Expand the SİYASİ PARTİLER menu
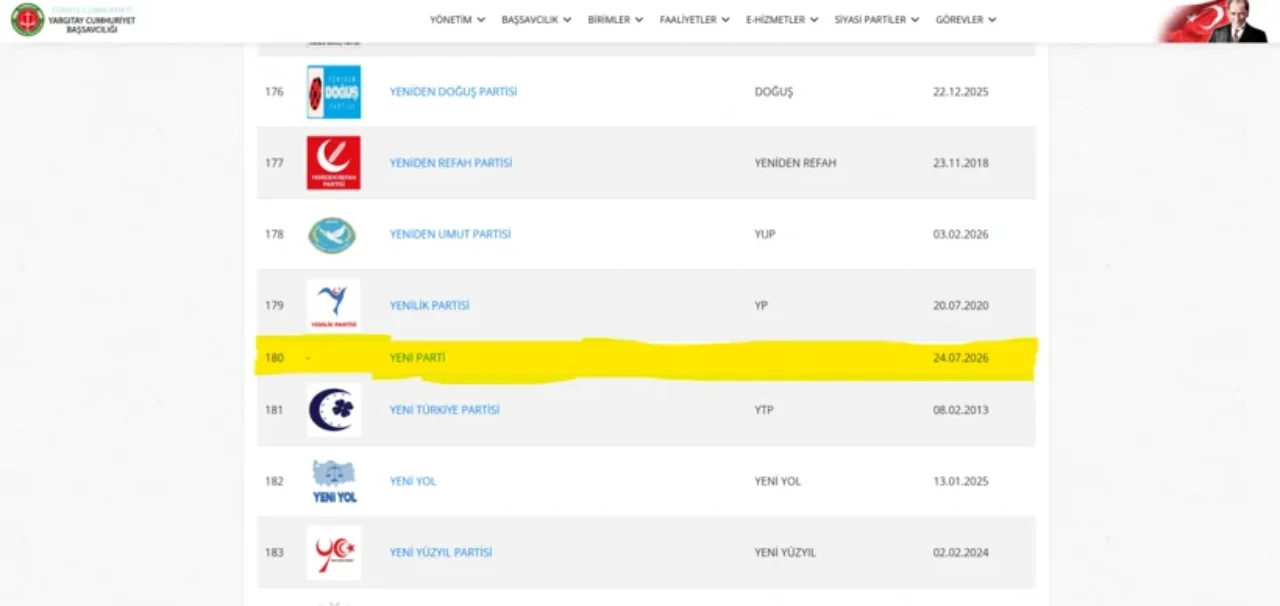Viewport: 1280px width, 606px height. pyautogui.click(x=877, y=20)
